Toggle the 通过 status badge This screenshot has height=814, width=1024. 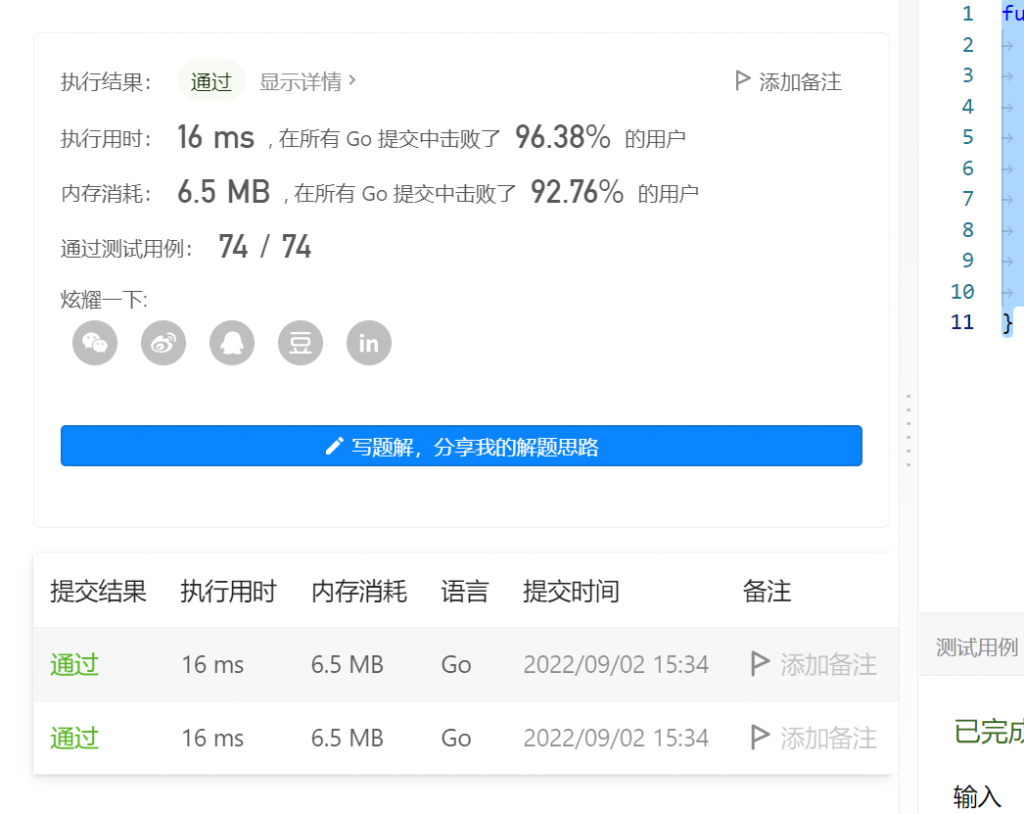210,82
